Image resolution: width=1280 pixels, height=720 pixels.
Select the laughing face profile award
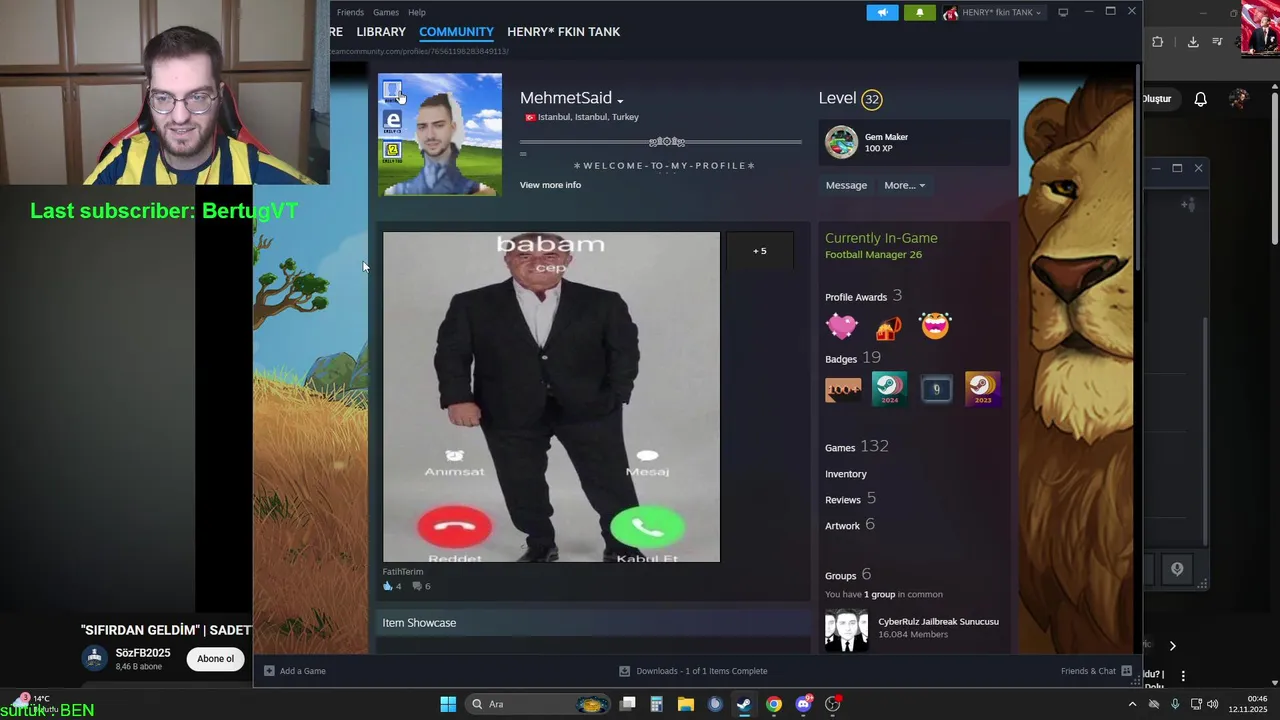pos(935,326)
